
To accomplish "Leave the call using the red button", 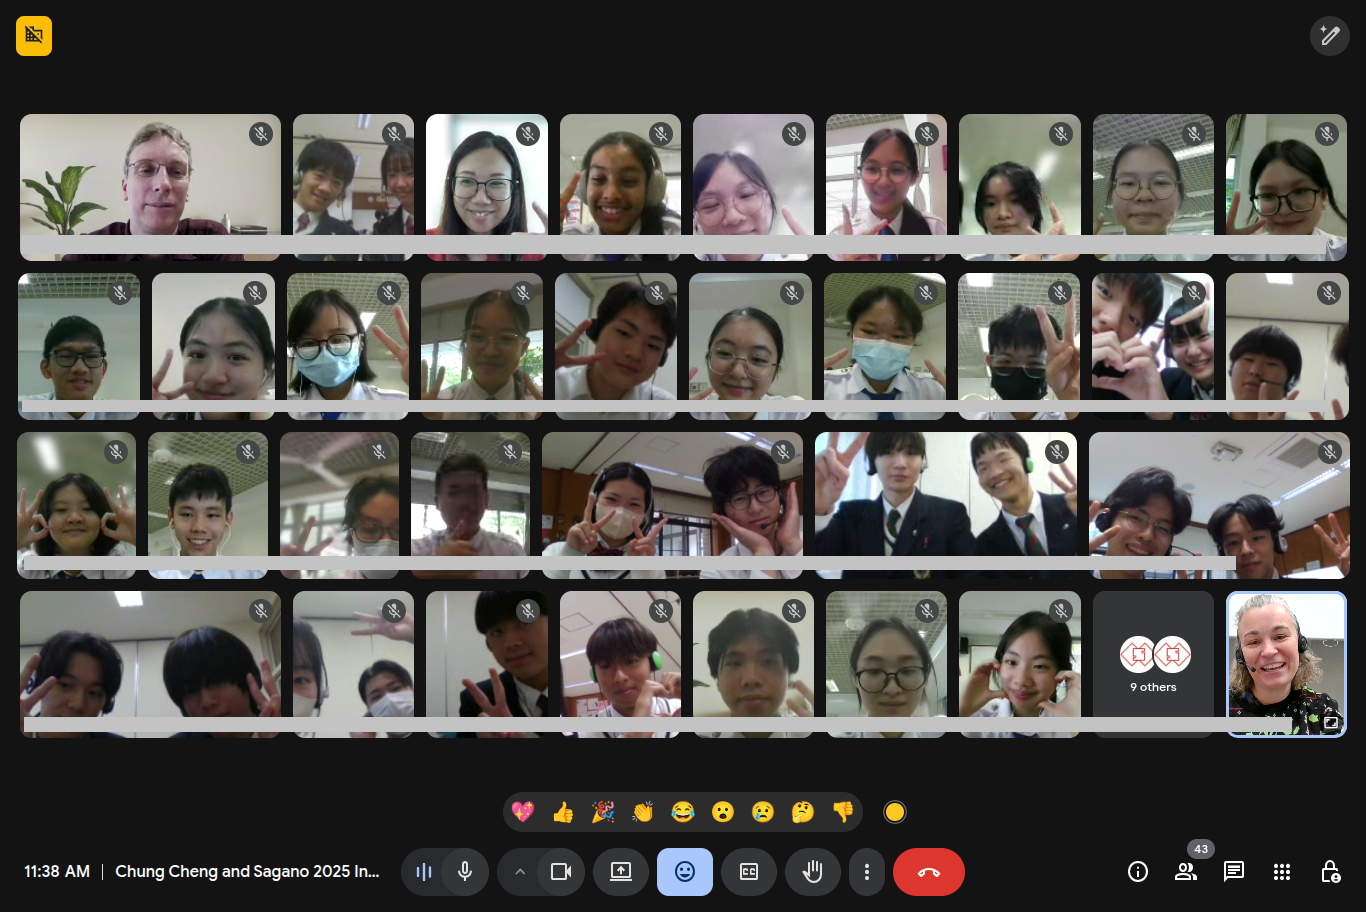I will [928, 872].
